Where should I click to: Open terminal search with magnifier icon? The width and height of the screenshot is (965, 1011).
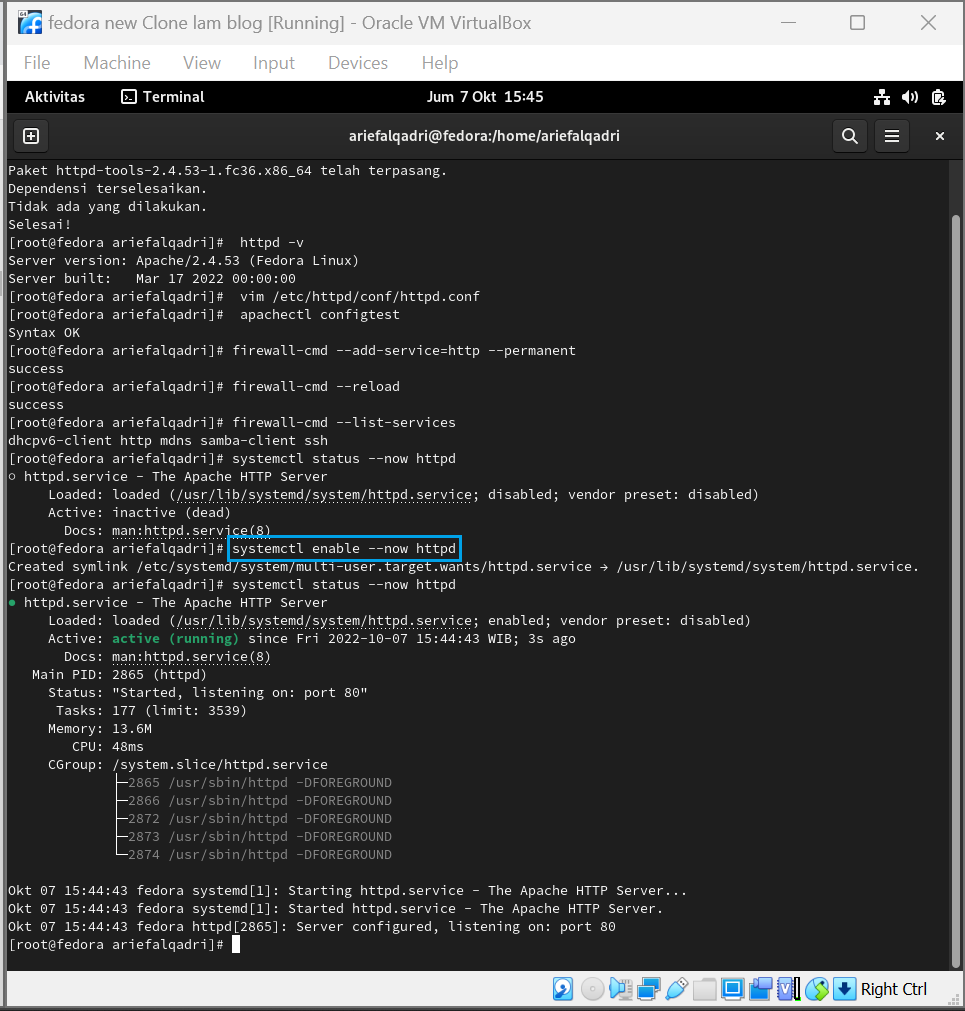pyautogui.click(x=850, y=136)
